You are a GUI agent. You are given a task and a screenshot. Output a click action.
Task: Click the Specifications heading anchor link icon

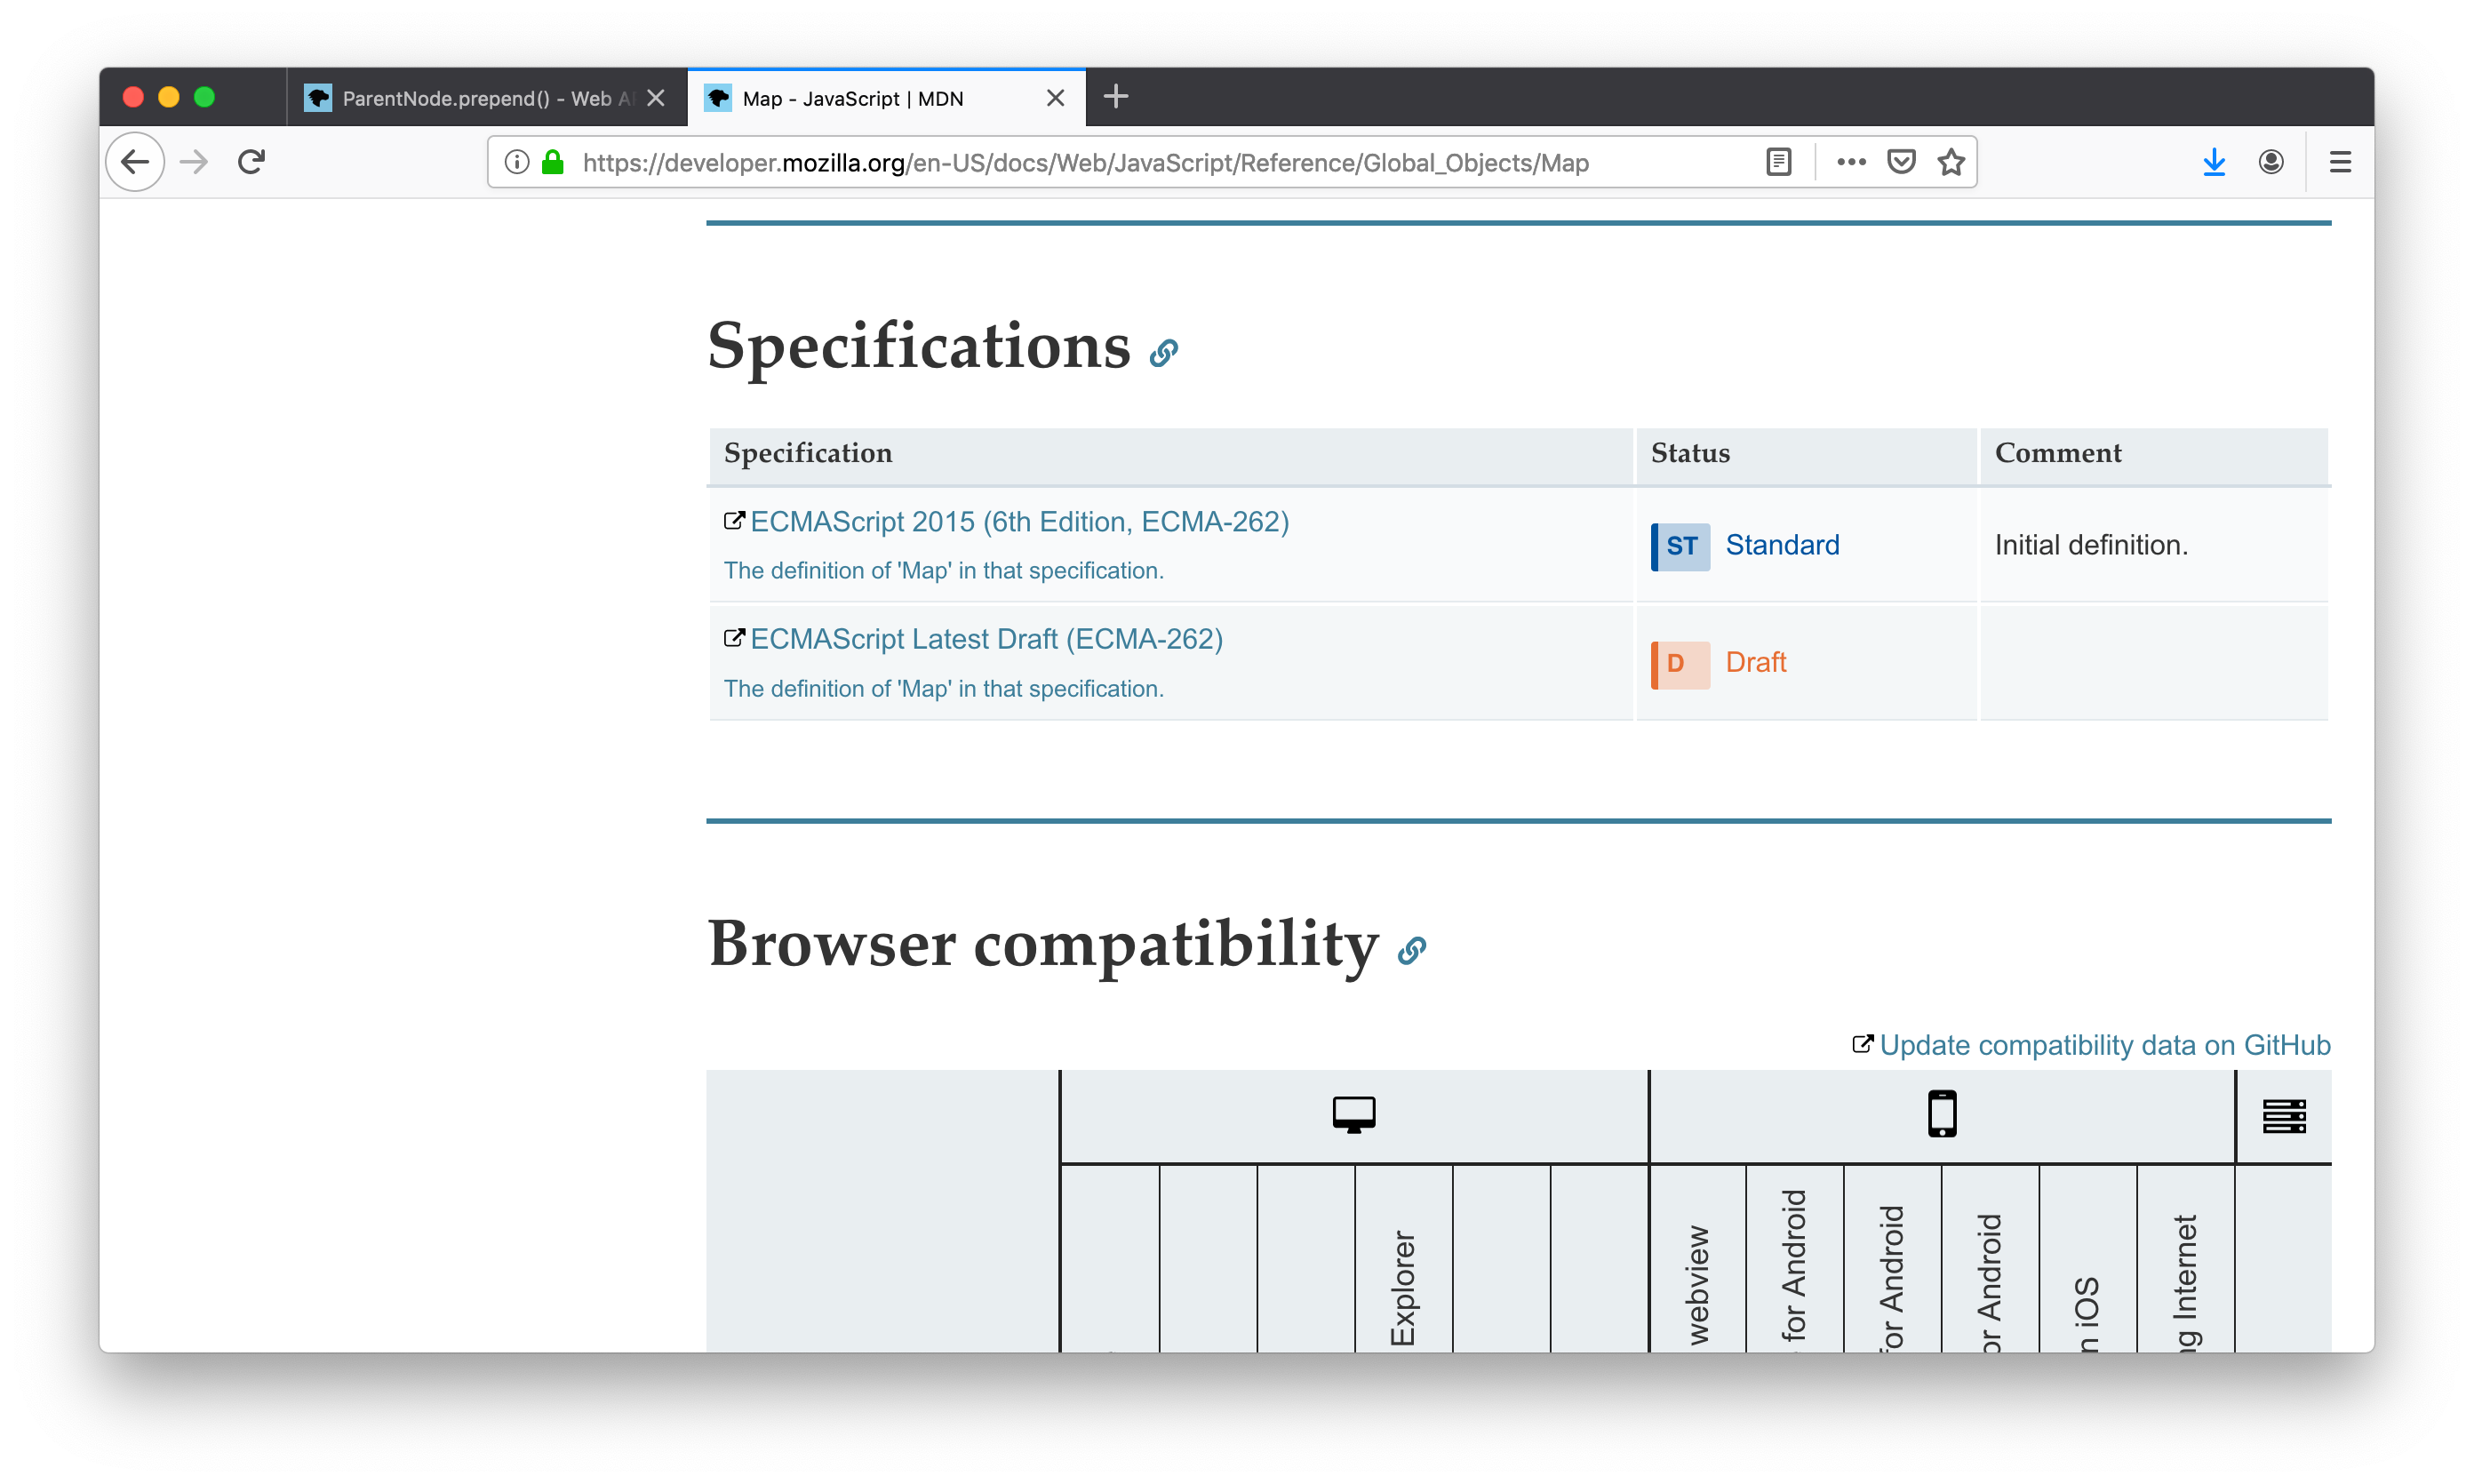tap(1163, 353)
